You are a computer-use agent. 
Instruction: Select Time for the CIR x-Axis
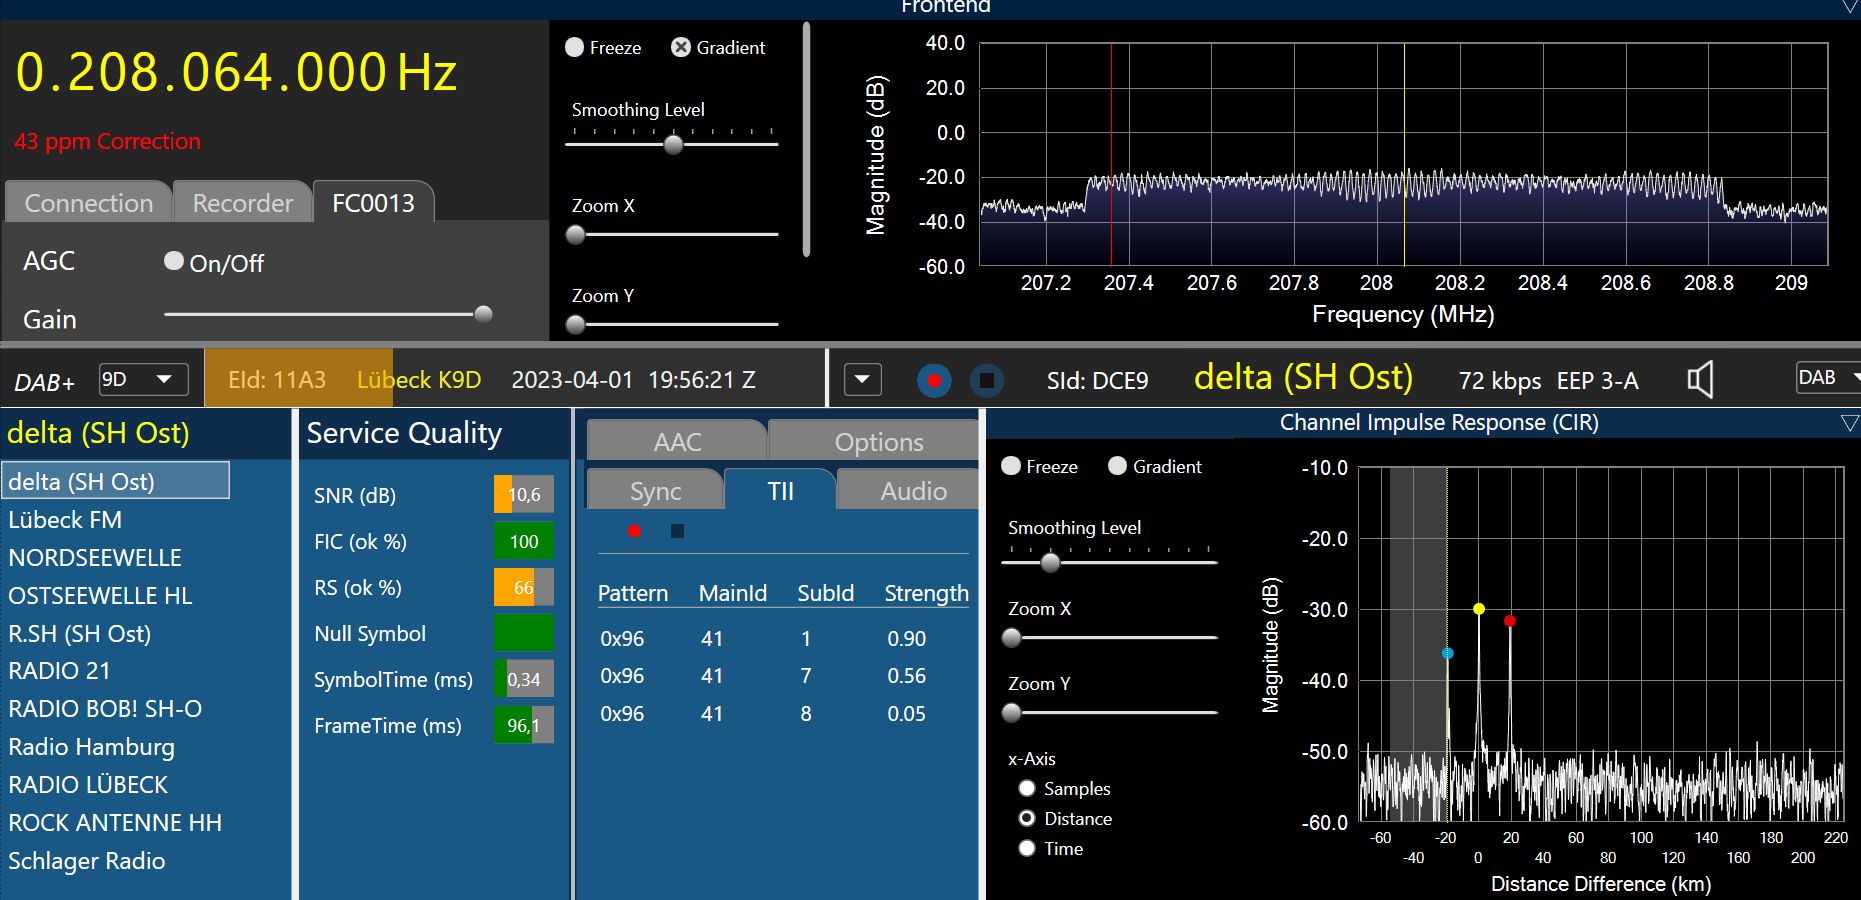point(1027,849)
